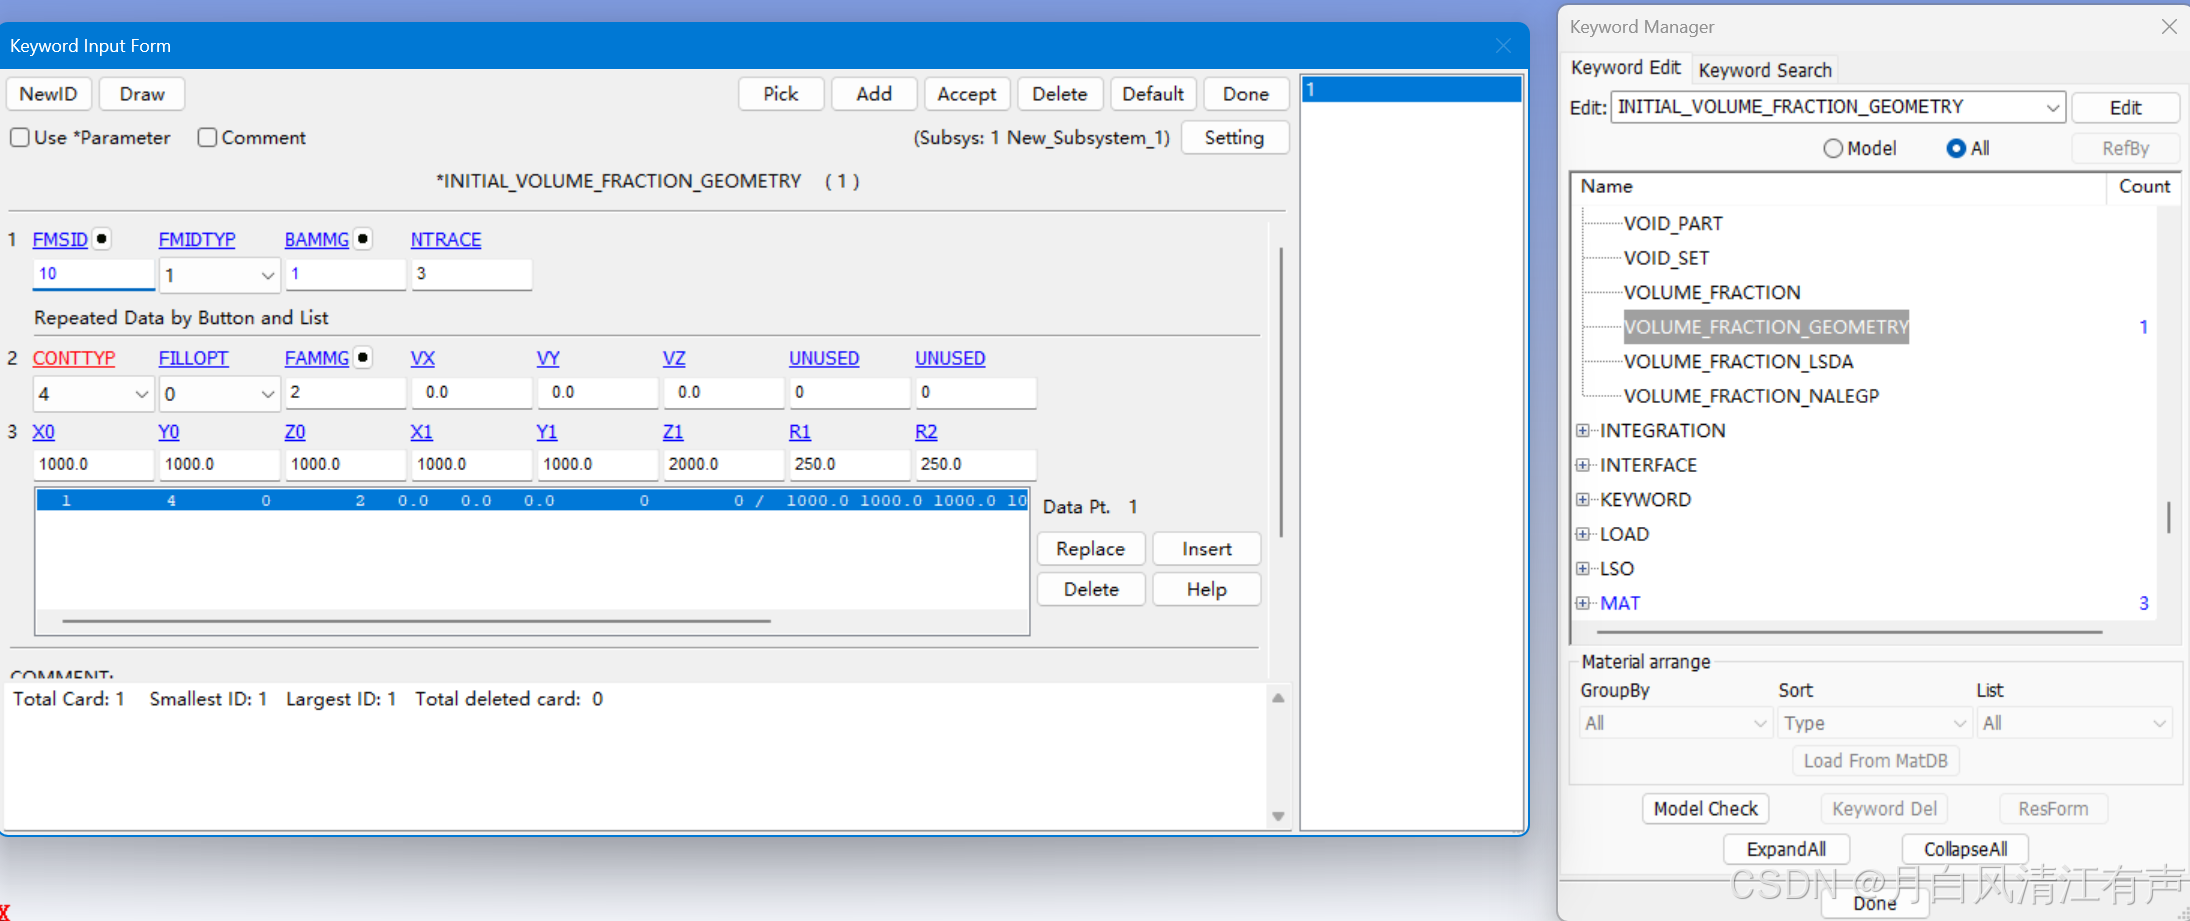Image resolution: width=2190 pixels, height=921 pixels.
Task: Expand the LSO tree node
Action: pos(1583,569)
